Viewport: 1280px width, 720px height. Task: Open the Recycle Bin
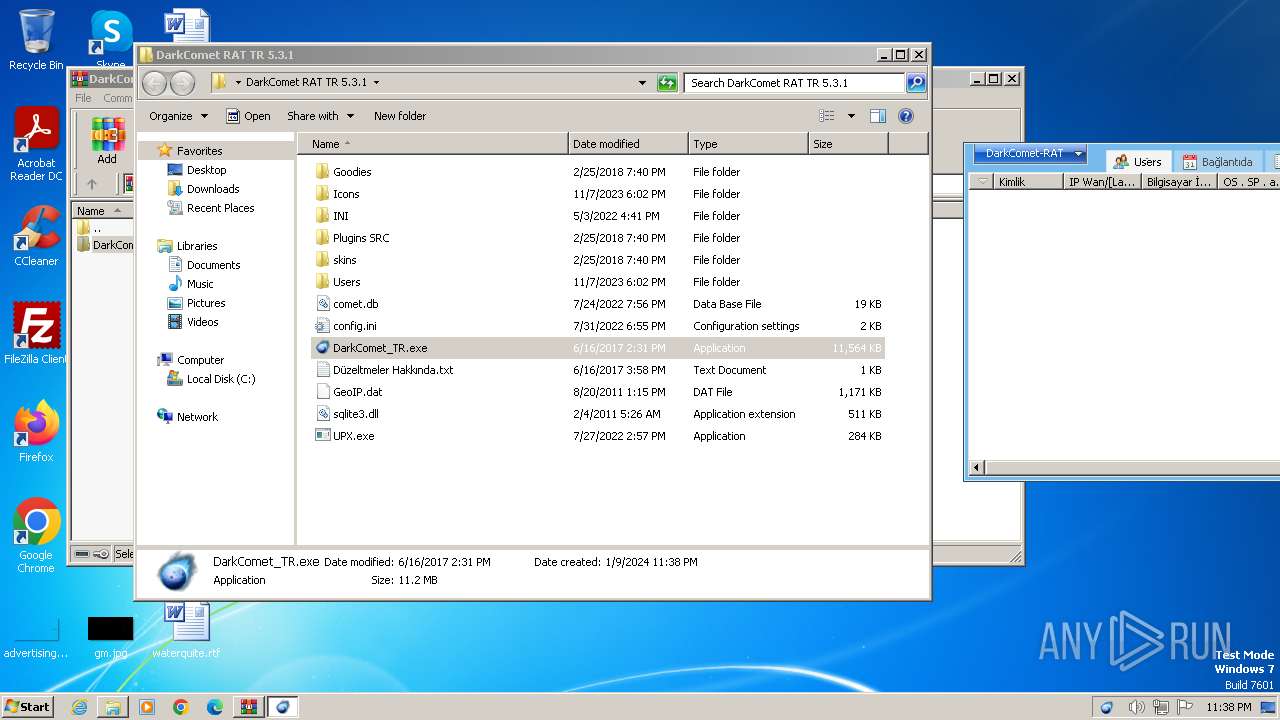[x=36, y=40]
